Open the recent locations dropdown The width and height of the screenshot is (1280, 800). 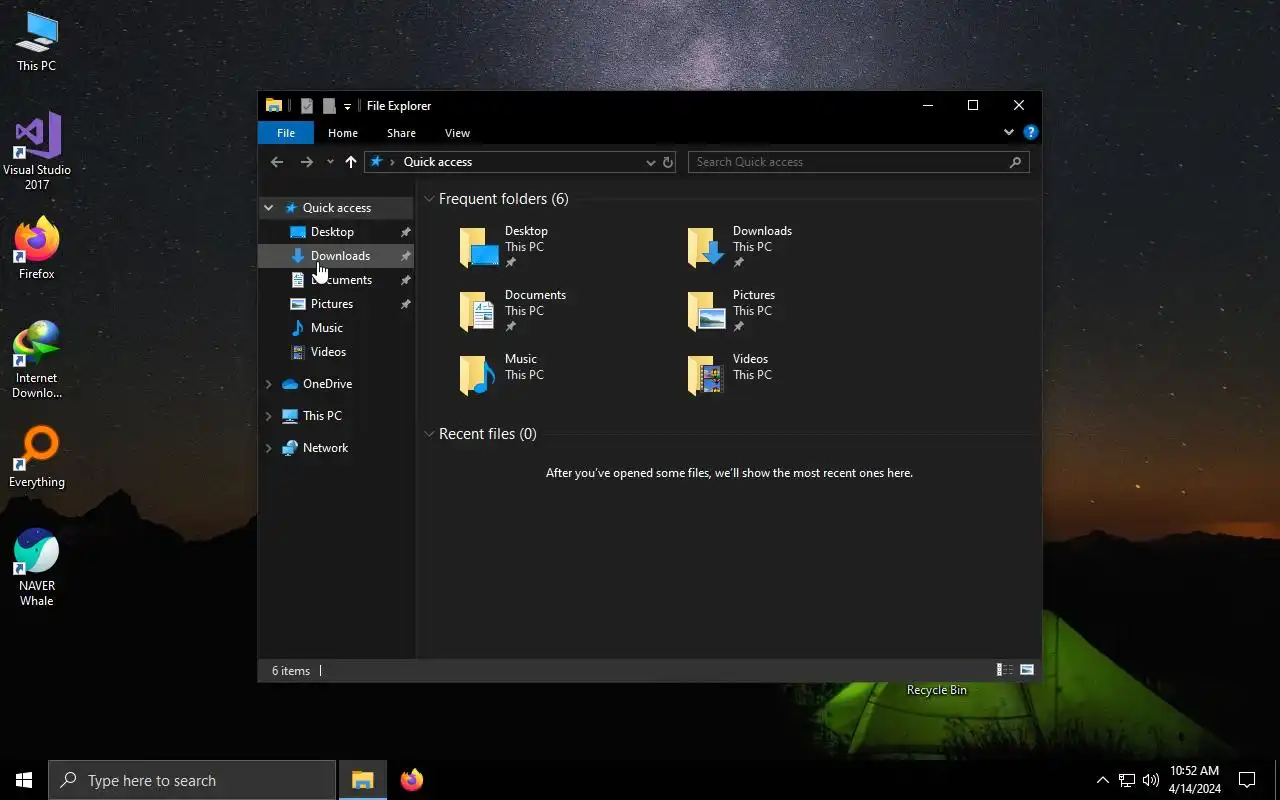[x=330, y=162]
